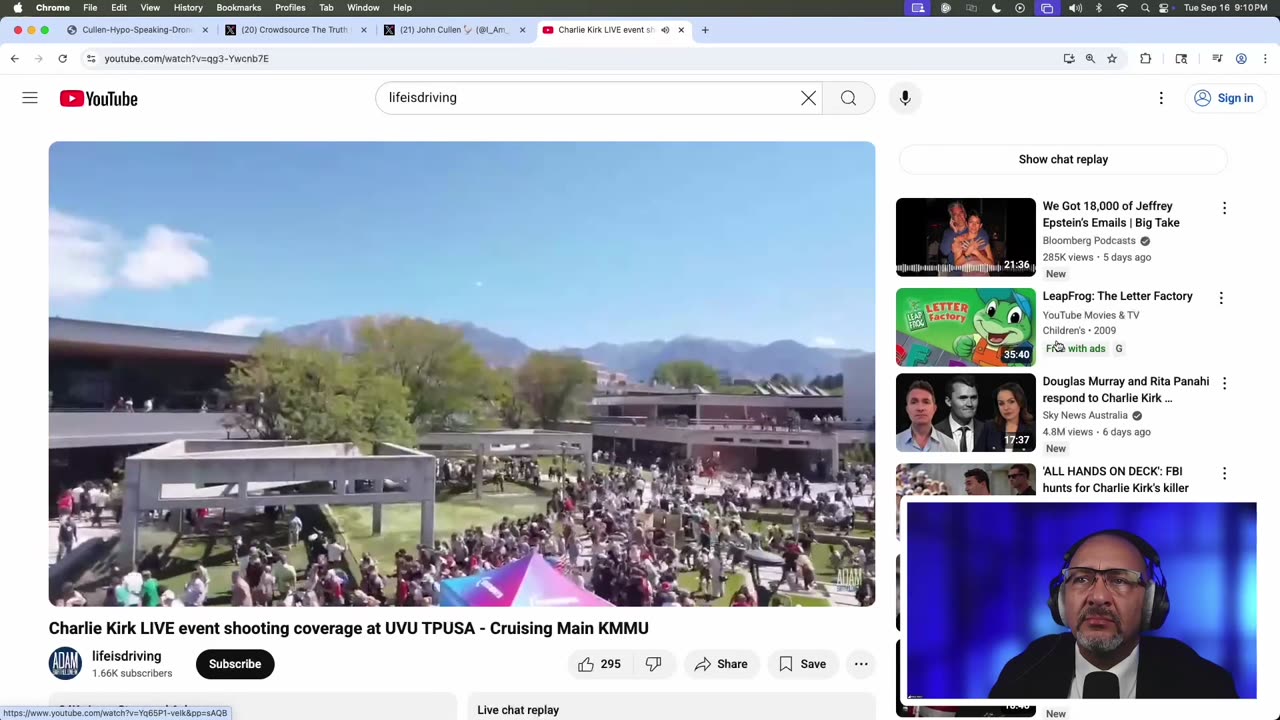This screenshot has width=1280, height=720.
Task: Click the Bloomberg Podcasts channel name
Action: tap(1089, 241)
